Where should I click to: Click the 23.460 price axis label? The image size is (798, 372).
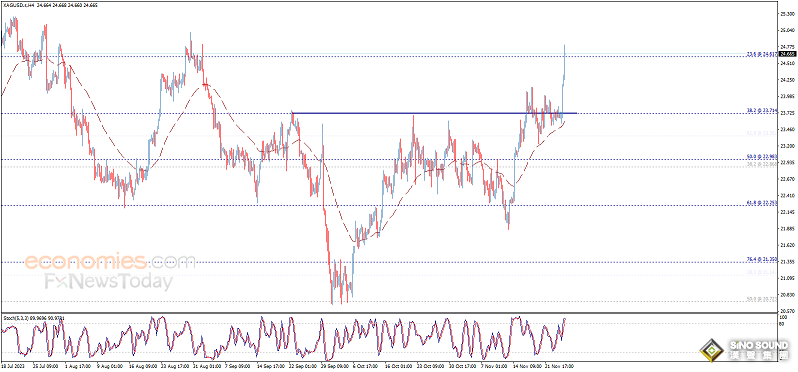pyautogui.click(x=787, y=129)
